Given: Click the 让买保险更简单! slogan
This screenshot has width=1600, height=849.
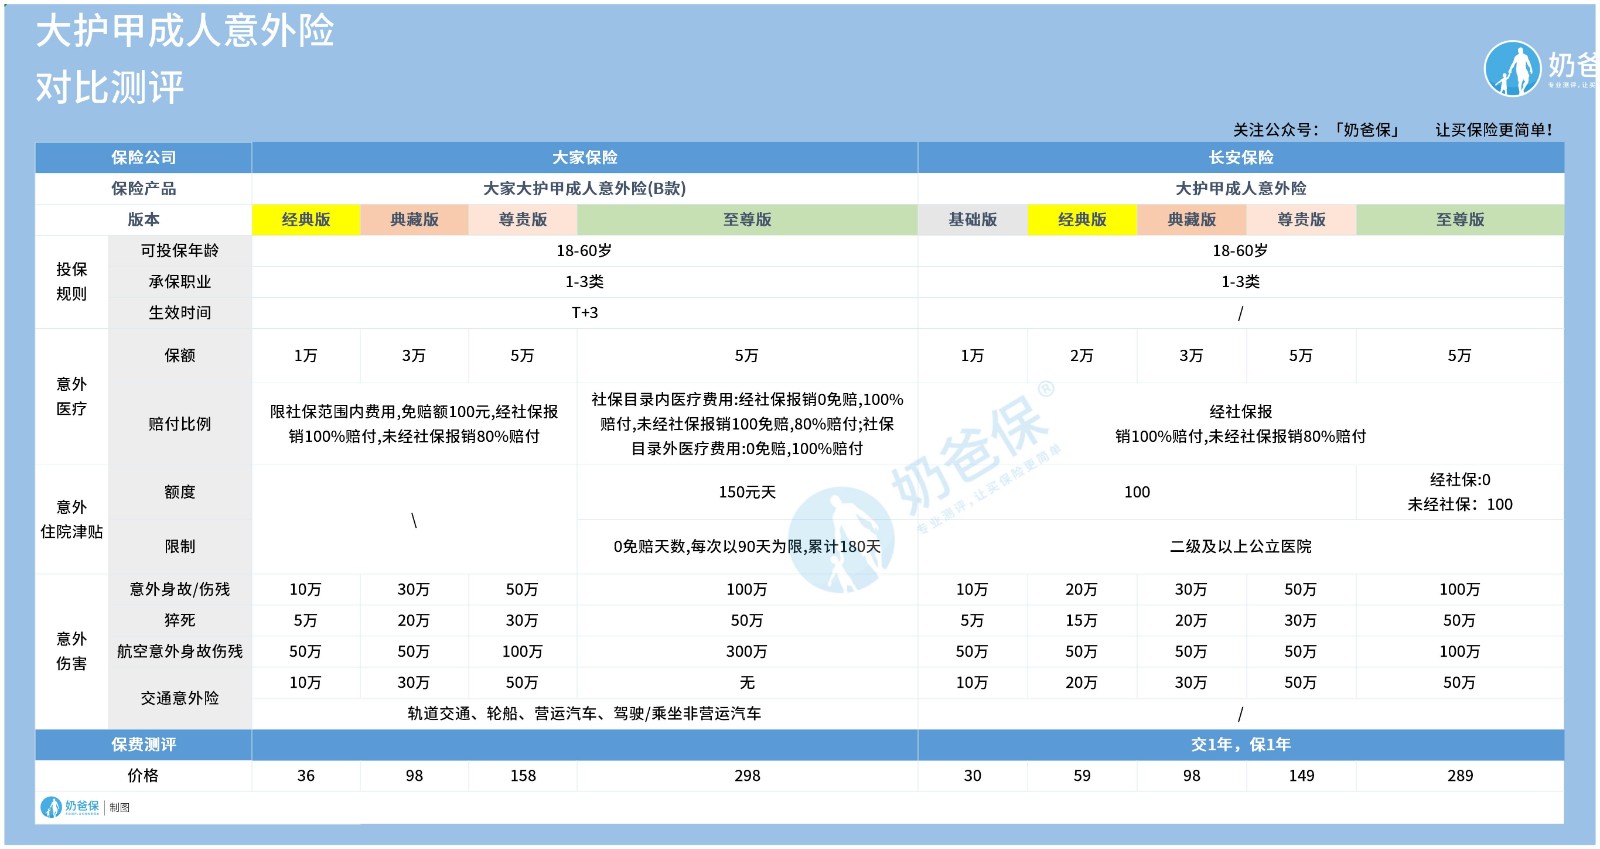Looking at the screenshot, I should (1494, 130).
